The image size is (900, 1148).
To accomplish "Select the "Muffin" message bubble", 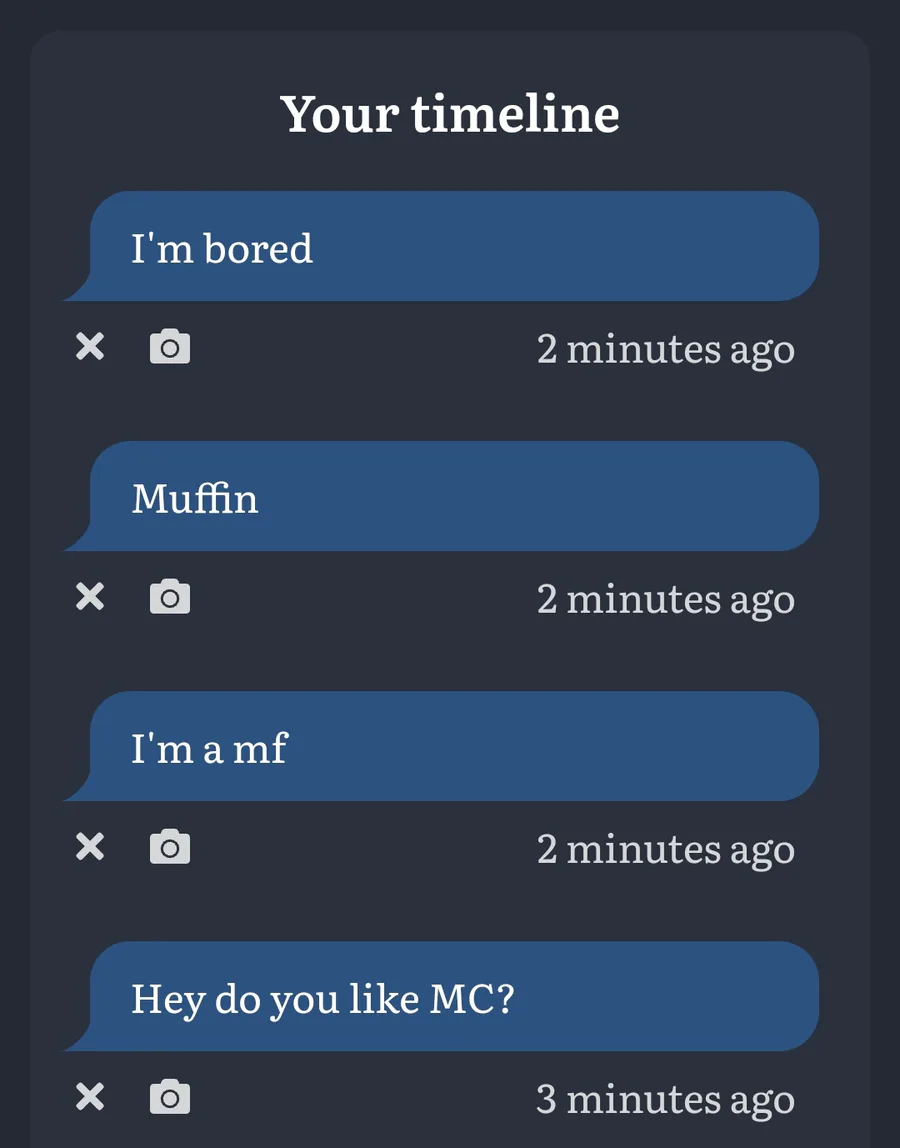I will (x=442, y=496).
